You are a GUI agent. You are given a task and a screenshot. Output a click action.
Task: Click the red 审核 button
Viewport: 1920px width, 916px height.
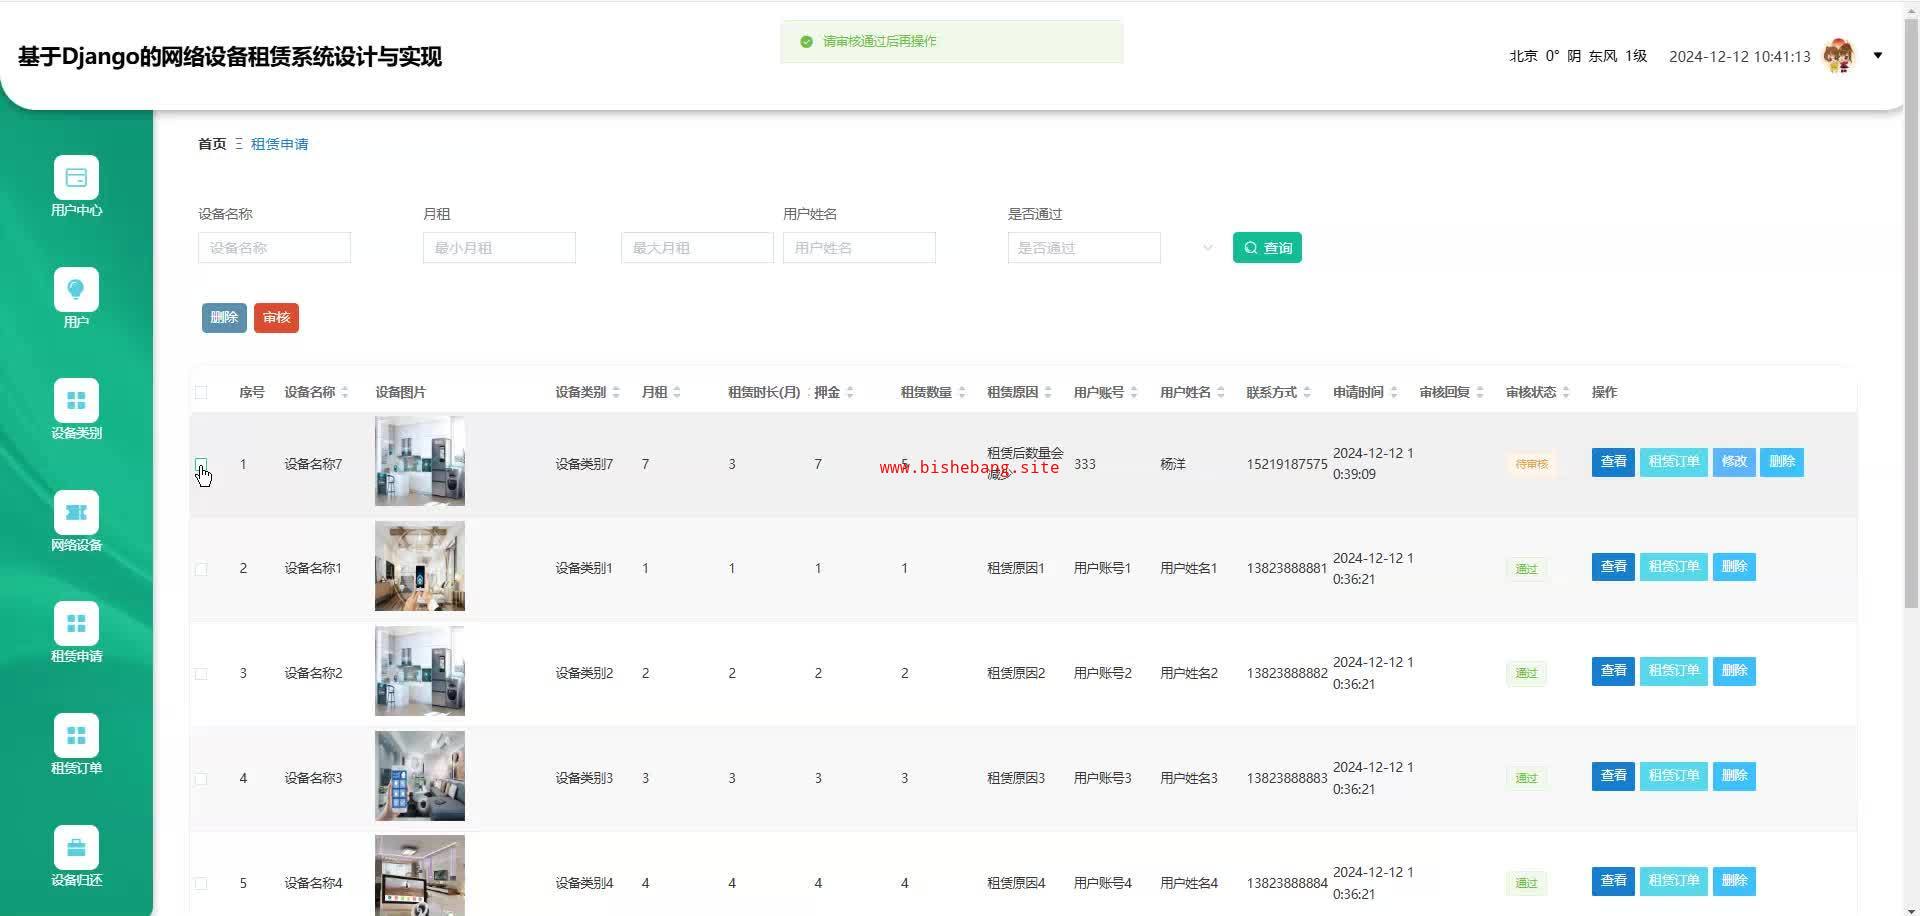click(276, 318)
